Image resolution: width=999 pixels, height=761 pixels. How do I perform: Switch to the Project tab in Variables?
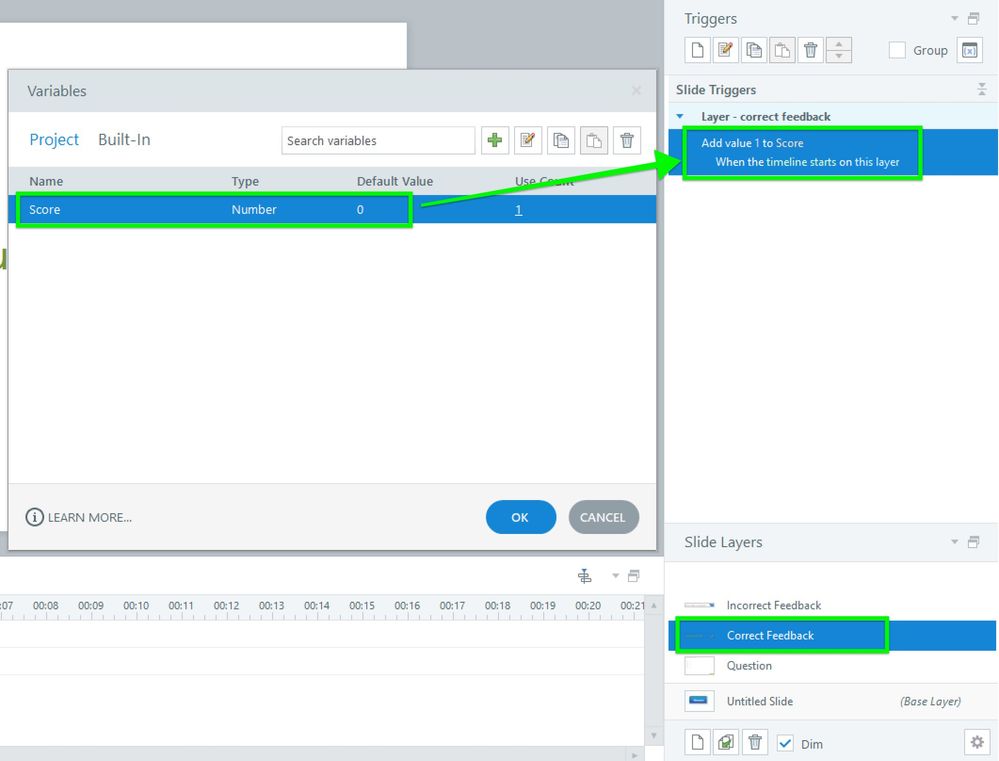pos(54,140)
